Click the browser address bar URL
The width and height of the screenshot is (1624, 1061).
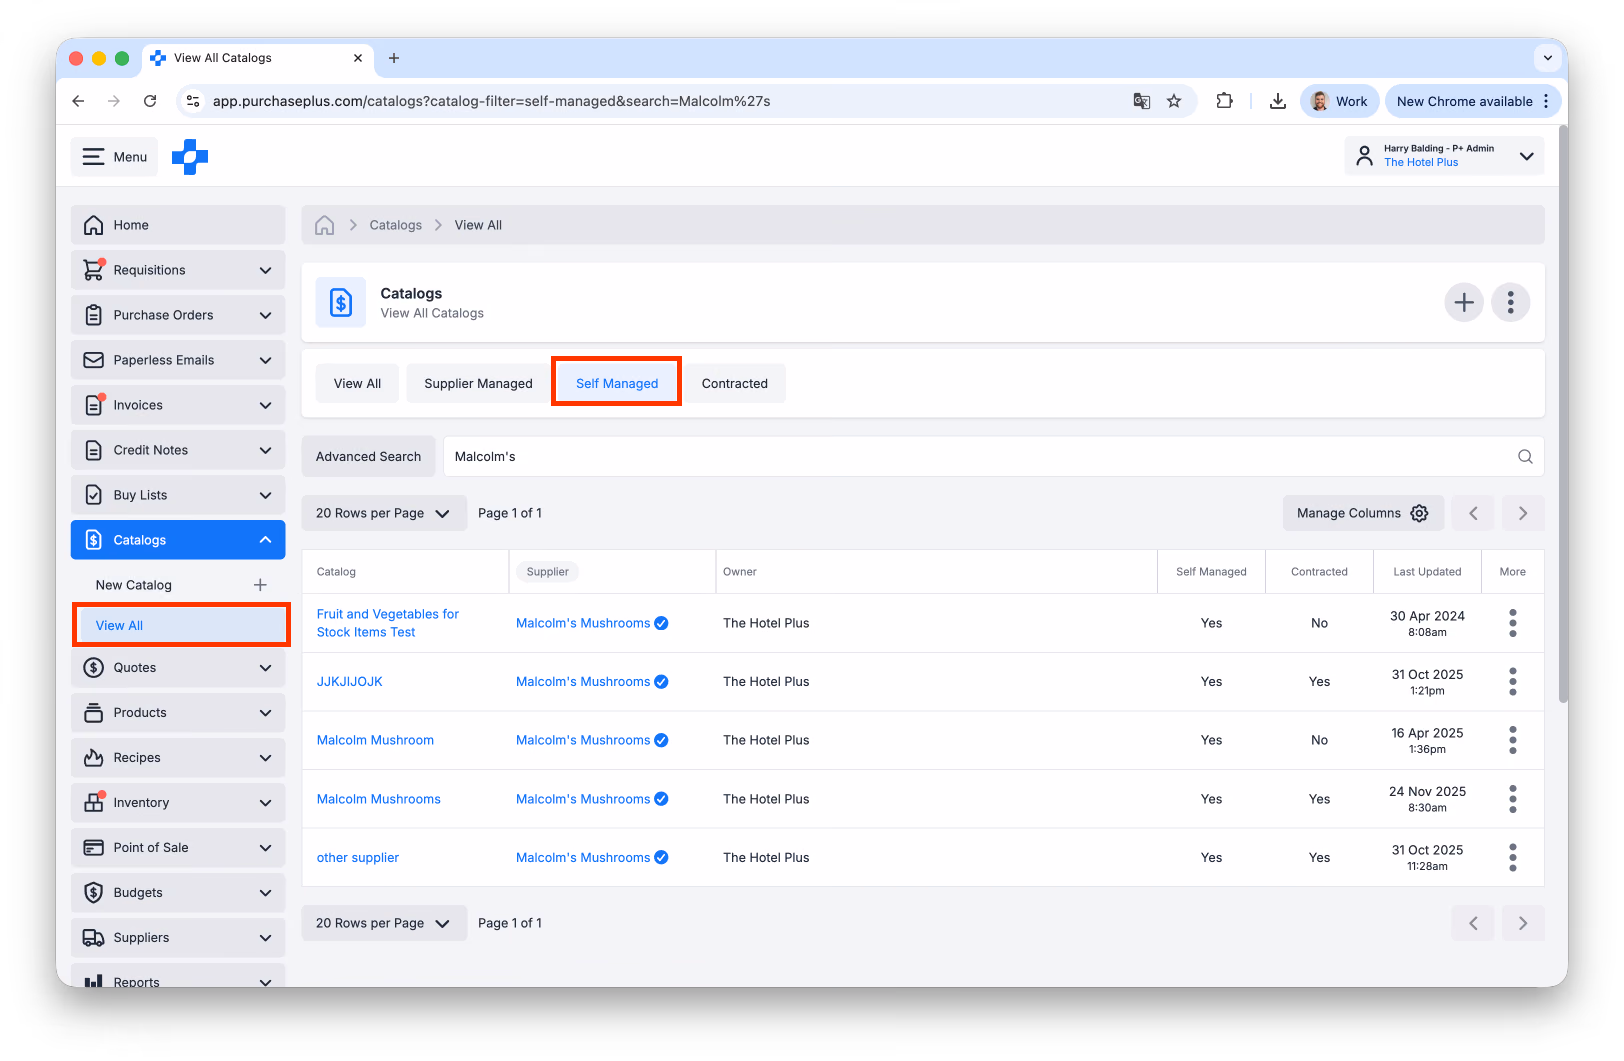[x=491, y=101]
